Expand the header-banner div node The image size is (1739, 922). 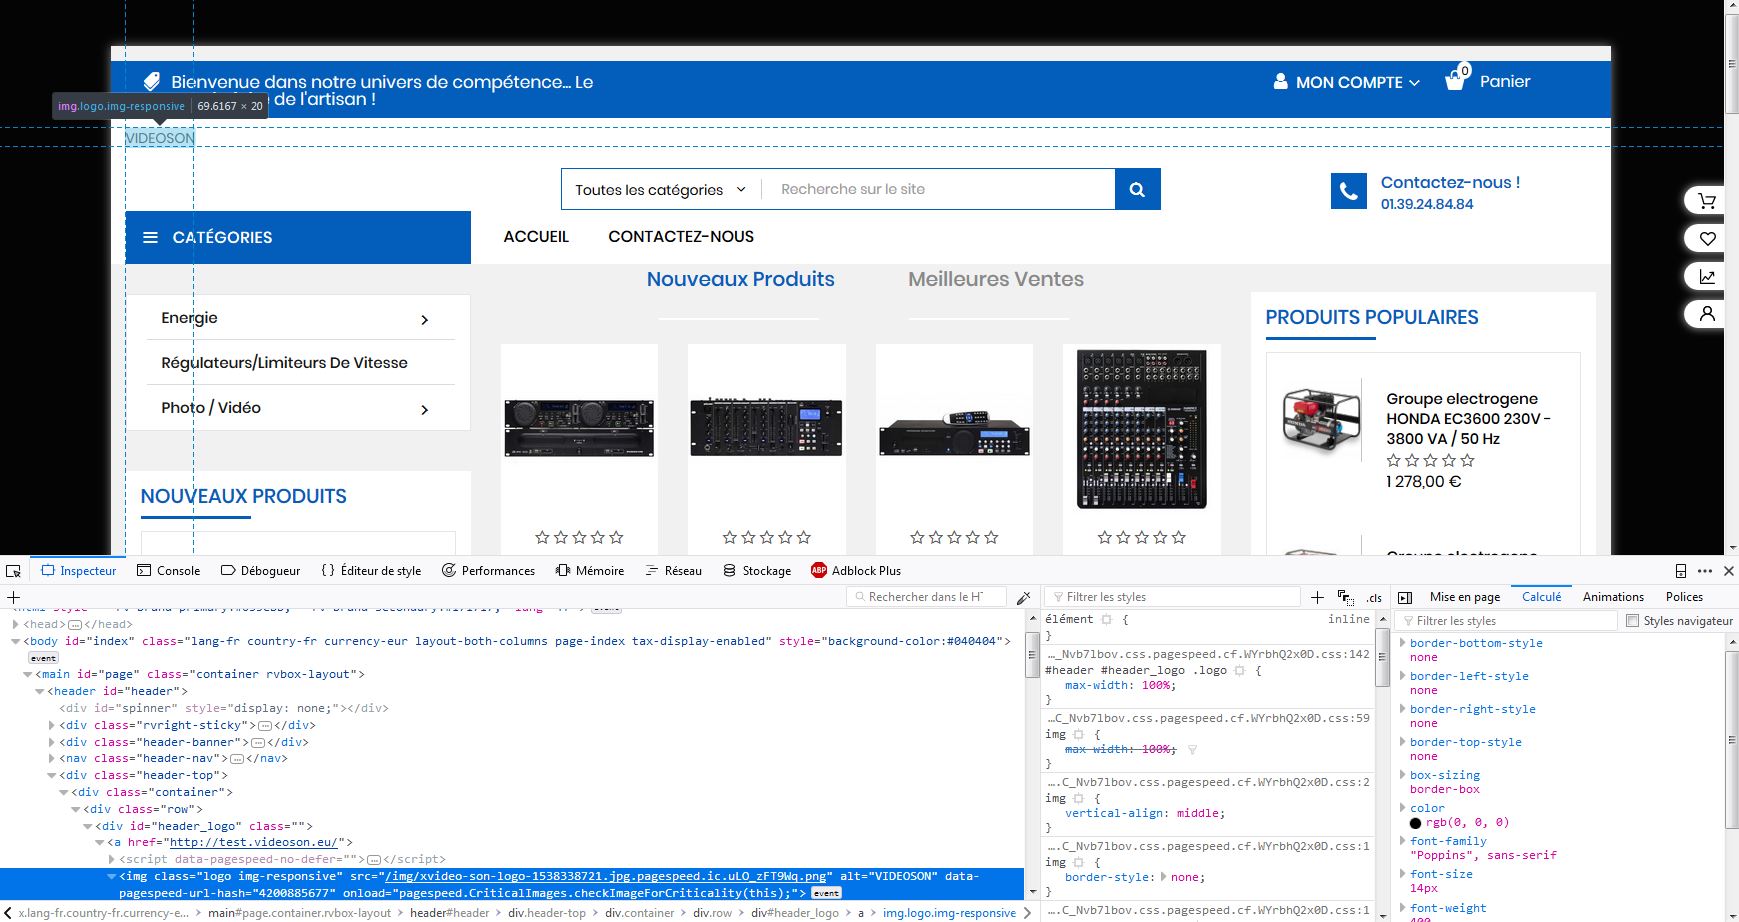point(52,742)
